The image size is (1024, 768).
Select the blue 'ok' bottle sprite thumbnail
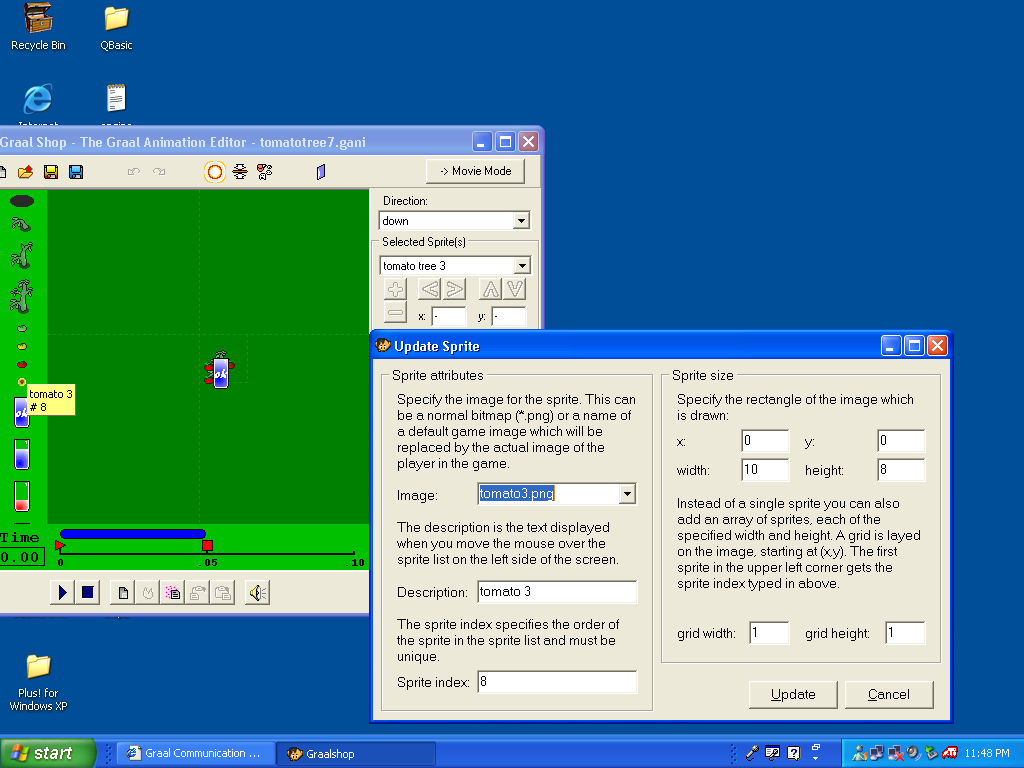(21, 412)
